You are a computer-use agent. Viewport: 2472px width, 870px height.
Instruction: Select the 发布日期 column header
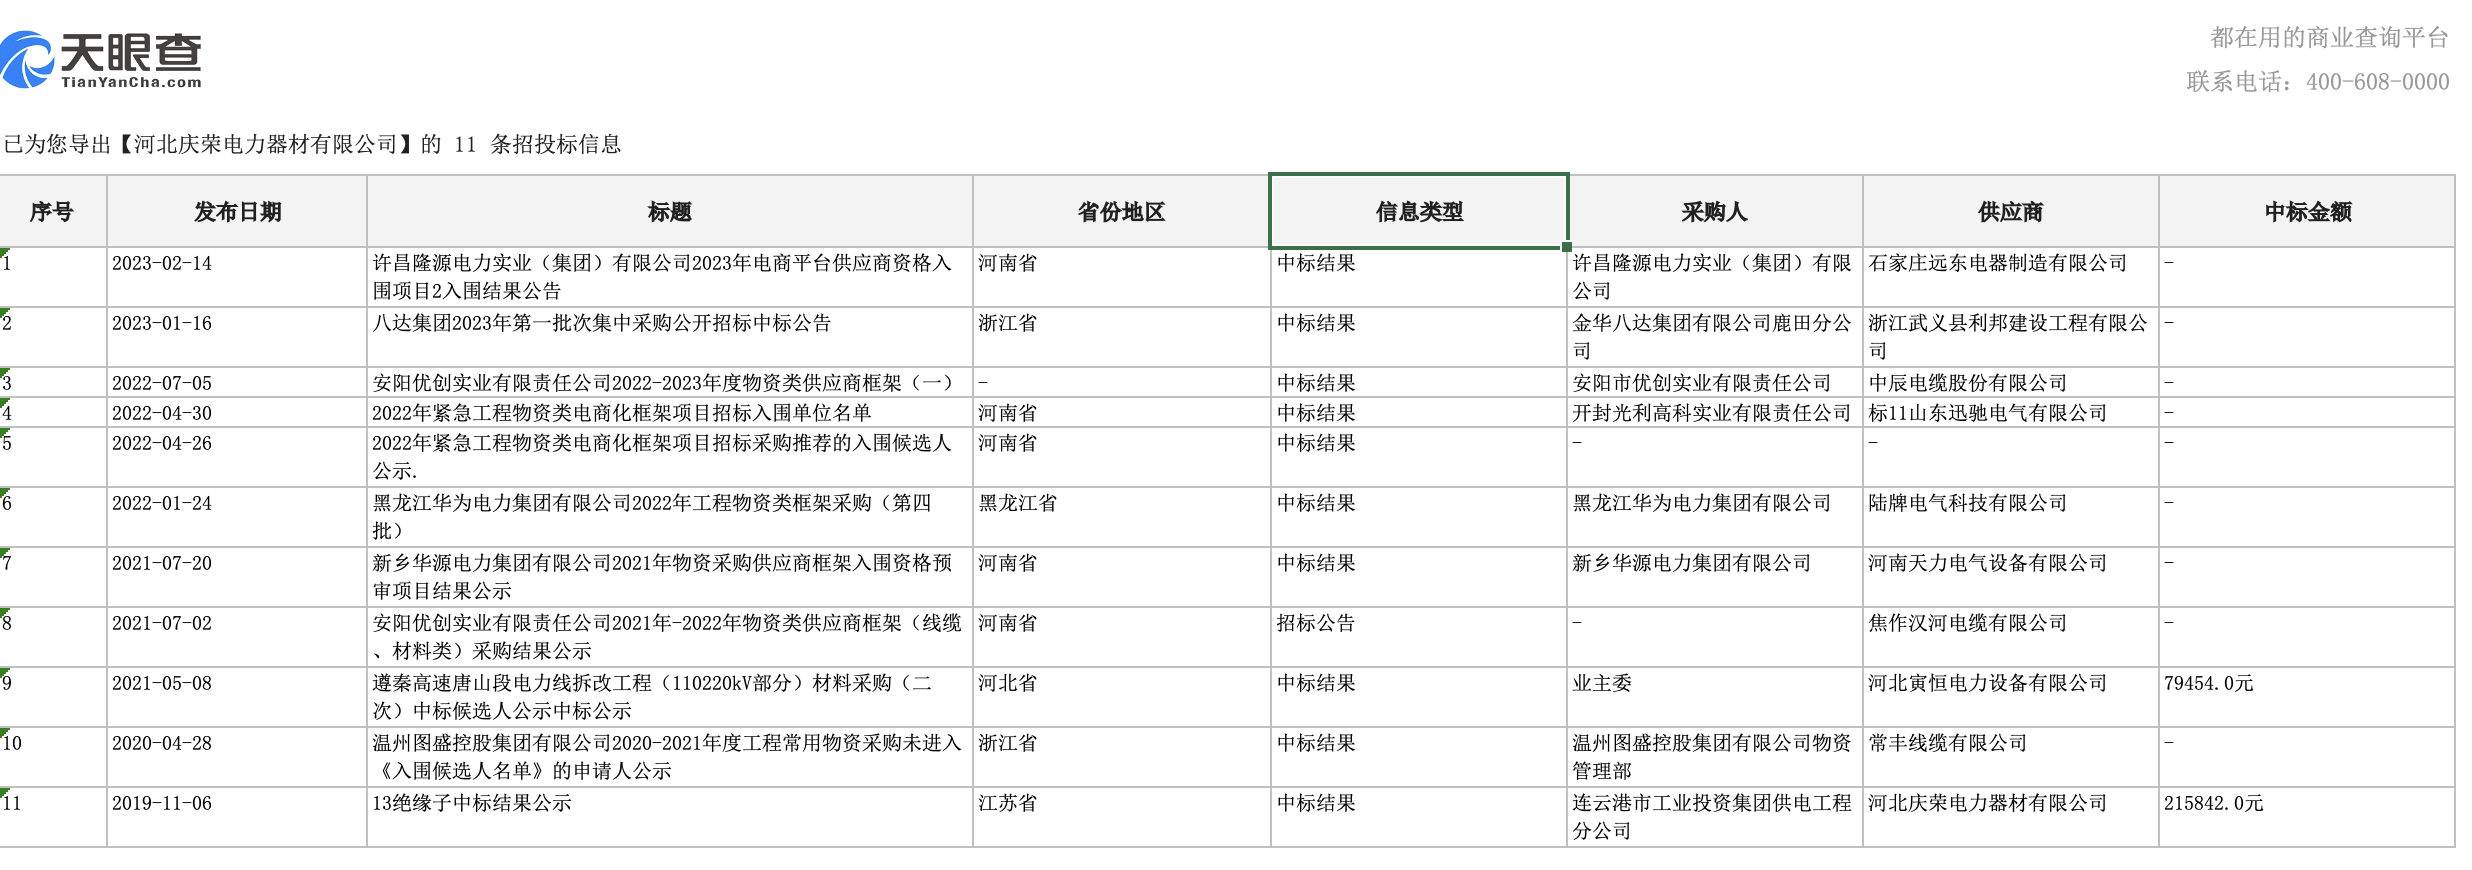click(x=237, y=212)
